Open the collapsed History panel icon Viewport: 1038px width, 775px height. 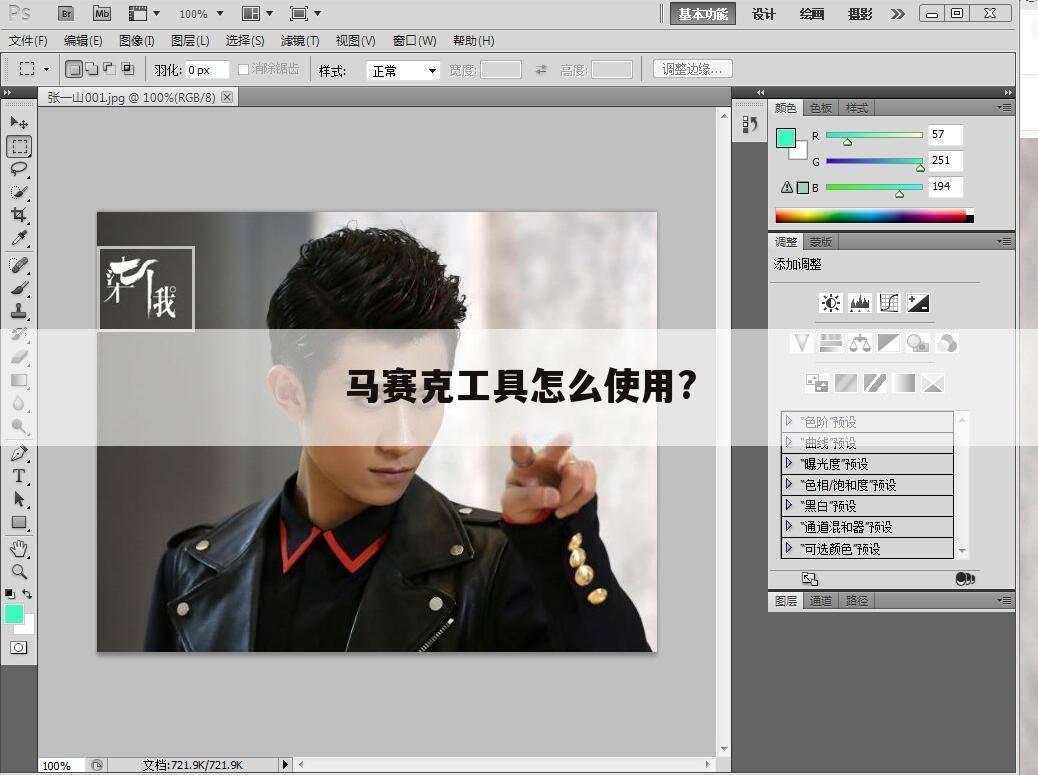click(749, 124)
